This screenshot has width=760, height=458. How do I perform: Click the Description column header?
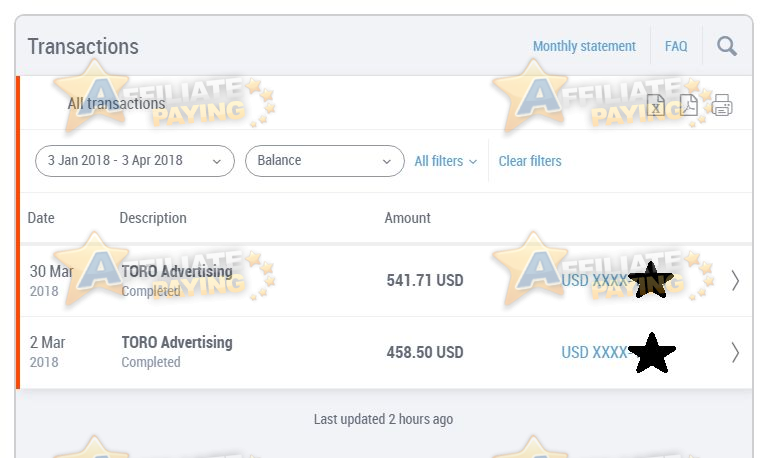pyautogui.click(x=153, y=218)
